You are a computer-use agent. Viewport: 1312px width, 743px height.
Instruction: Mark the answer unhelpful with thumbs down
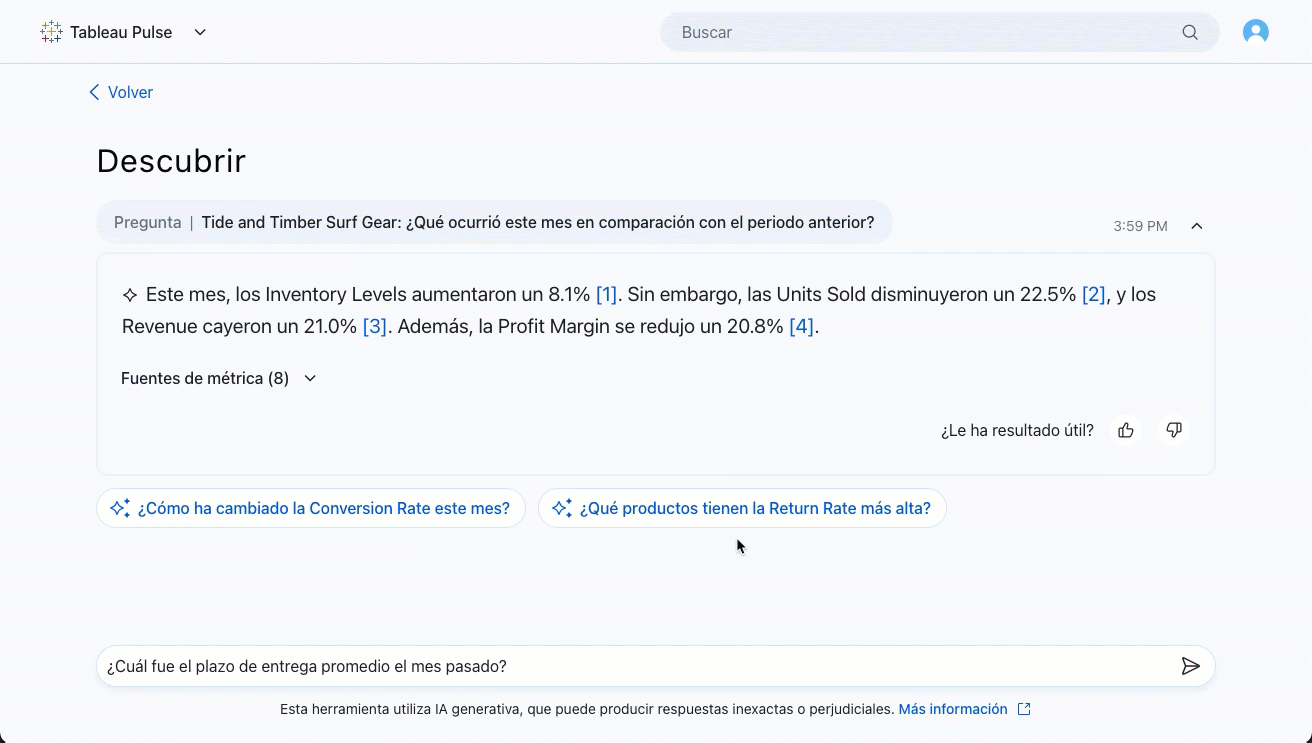[1174, 430]
